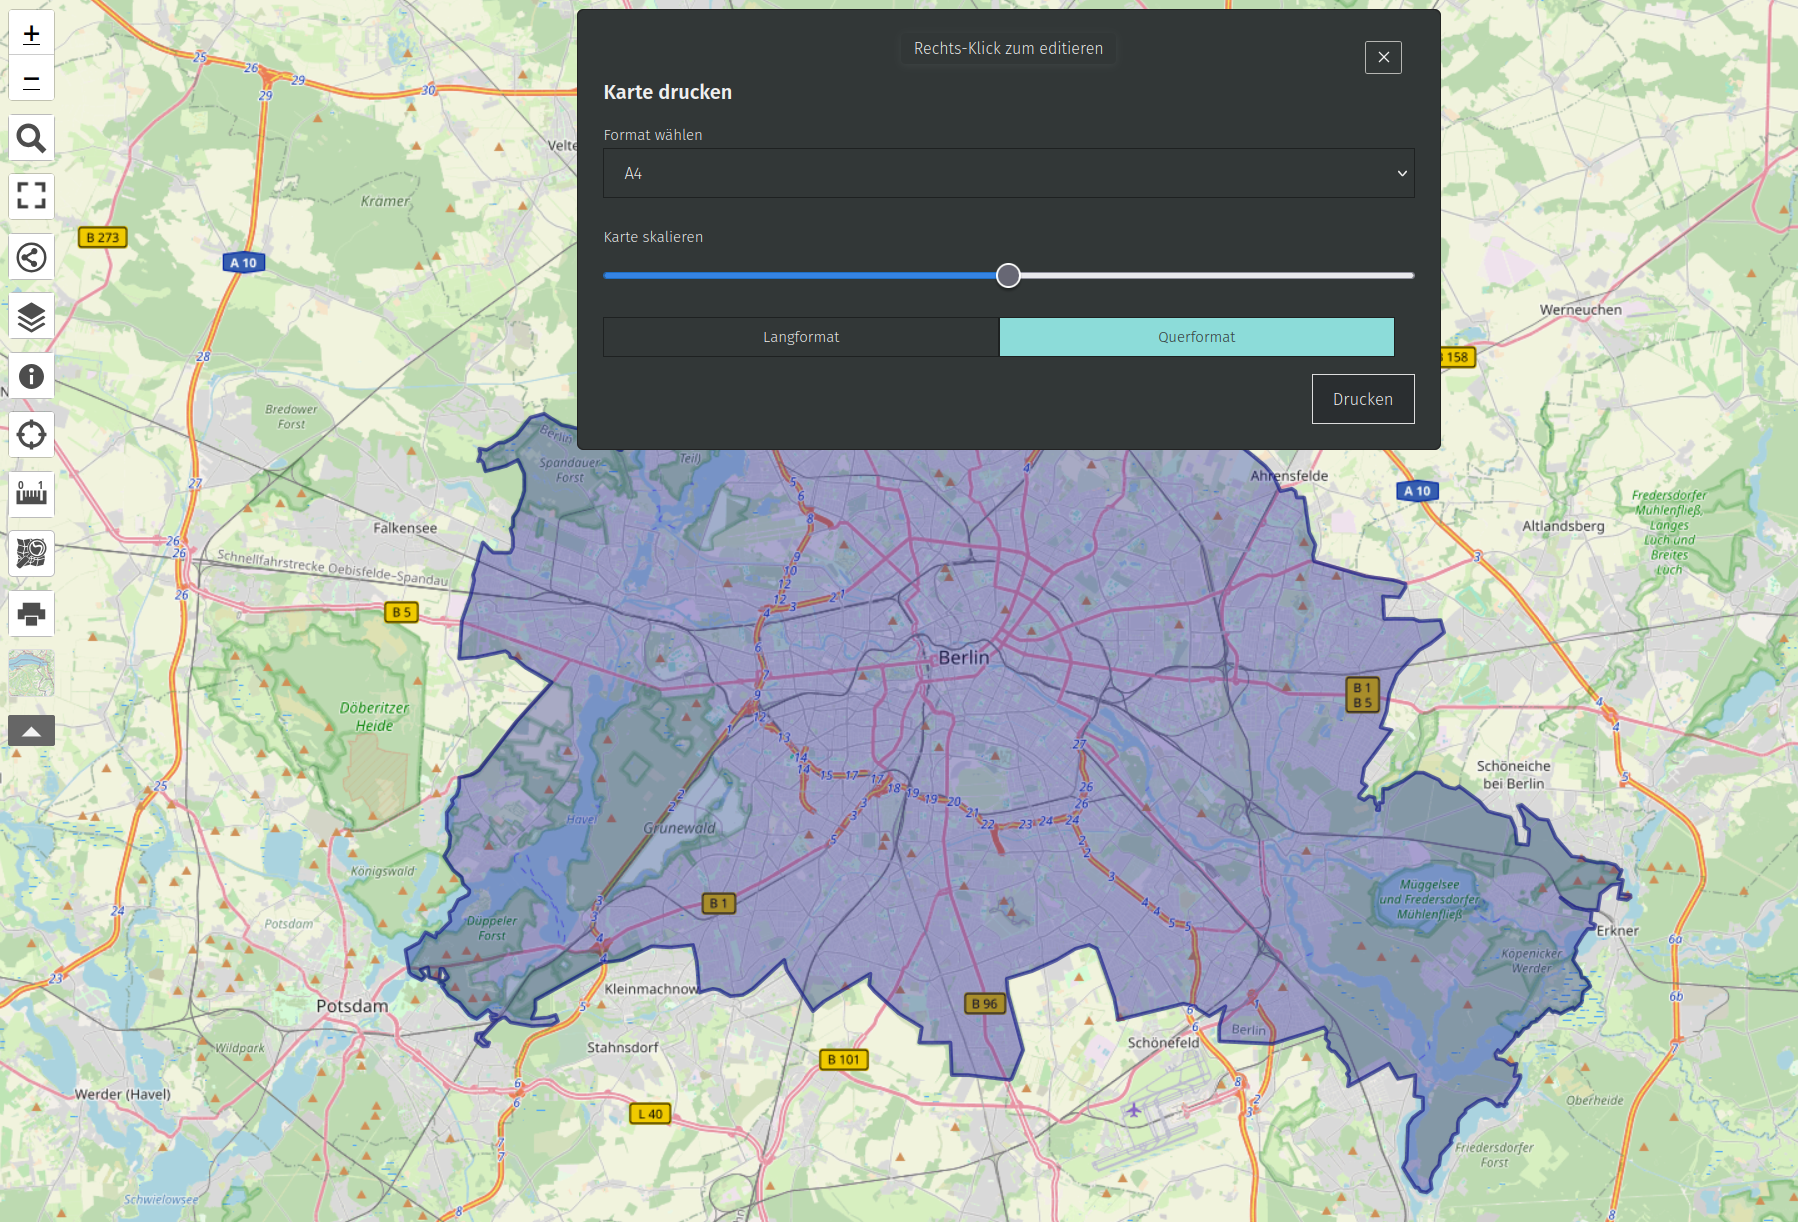Open the Format wählen dropdown
The width and height of the screenshot is (1798, 1222).
(x=1008, y=173)
